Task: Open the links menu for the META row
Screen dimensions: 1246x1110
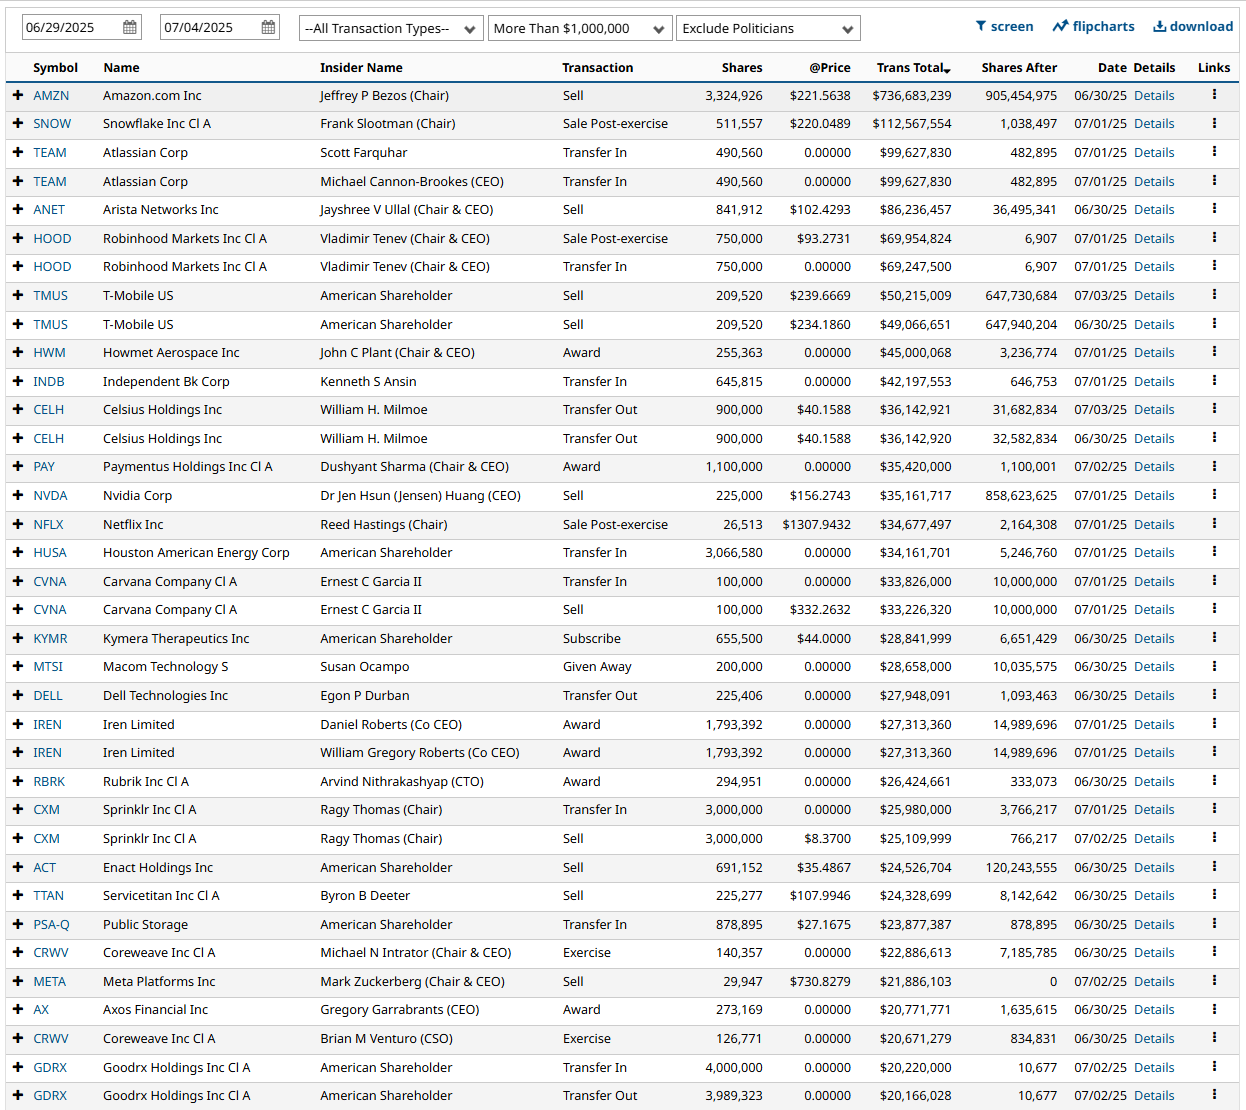Action: pyautogui.click(x=1214, y=982)
